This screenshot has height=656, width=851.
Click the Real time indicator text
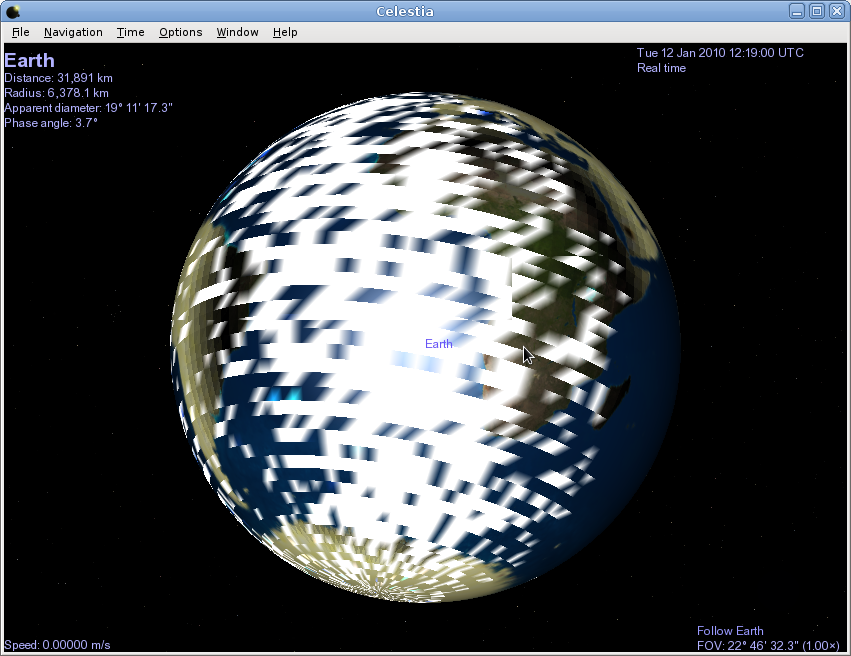(x=661, y=68)
